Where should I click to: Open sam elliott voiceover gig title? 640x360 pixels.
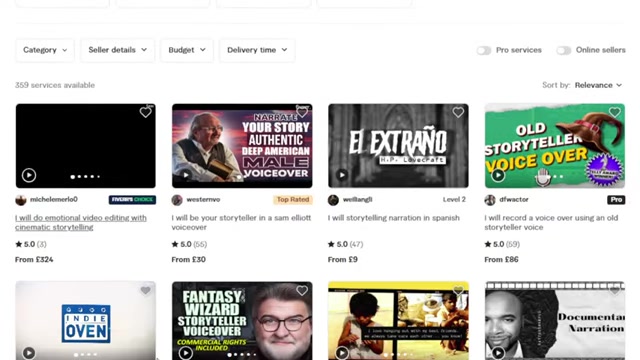[241, 222]
